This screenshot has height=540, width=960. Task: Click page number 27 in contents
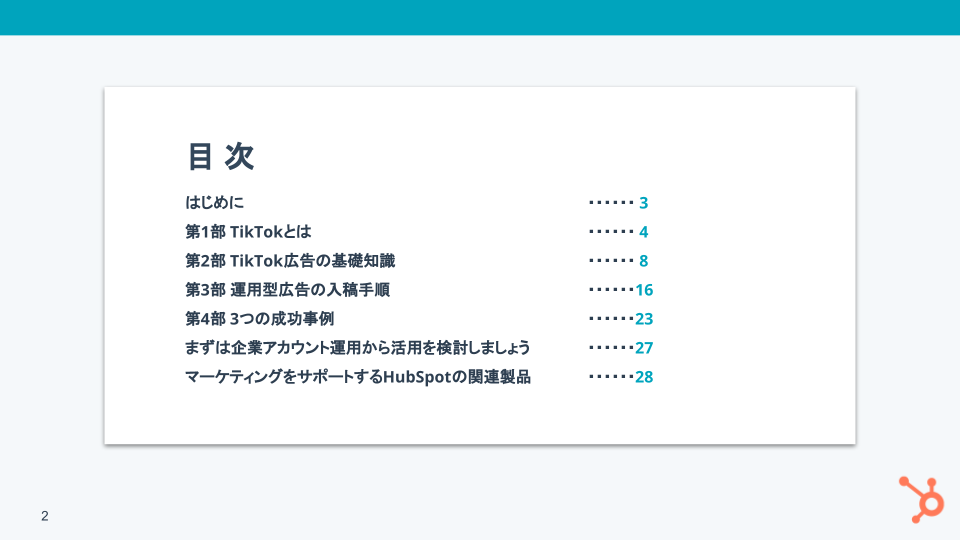(644, 348)
